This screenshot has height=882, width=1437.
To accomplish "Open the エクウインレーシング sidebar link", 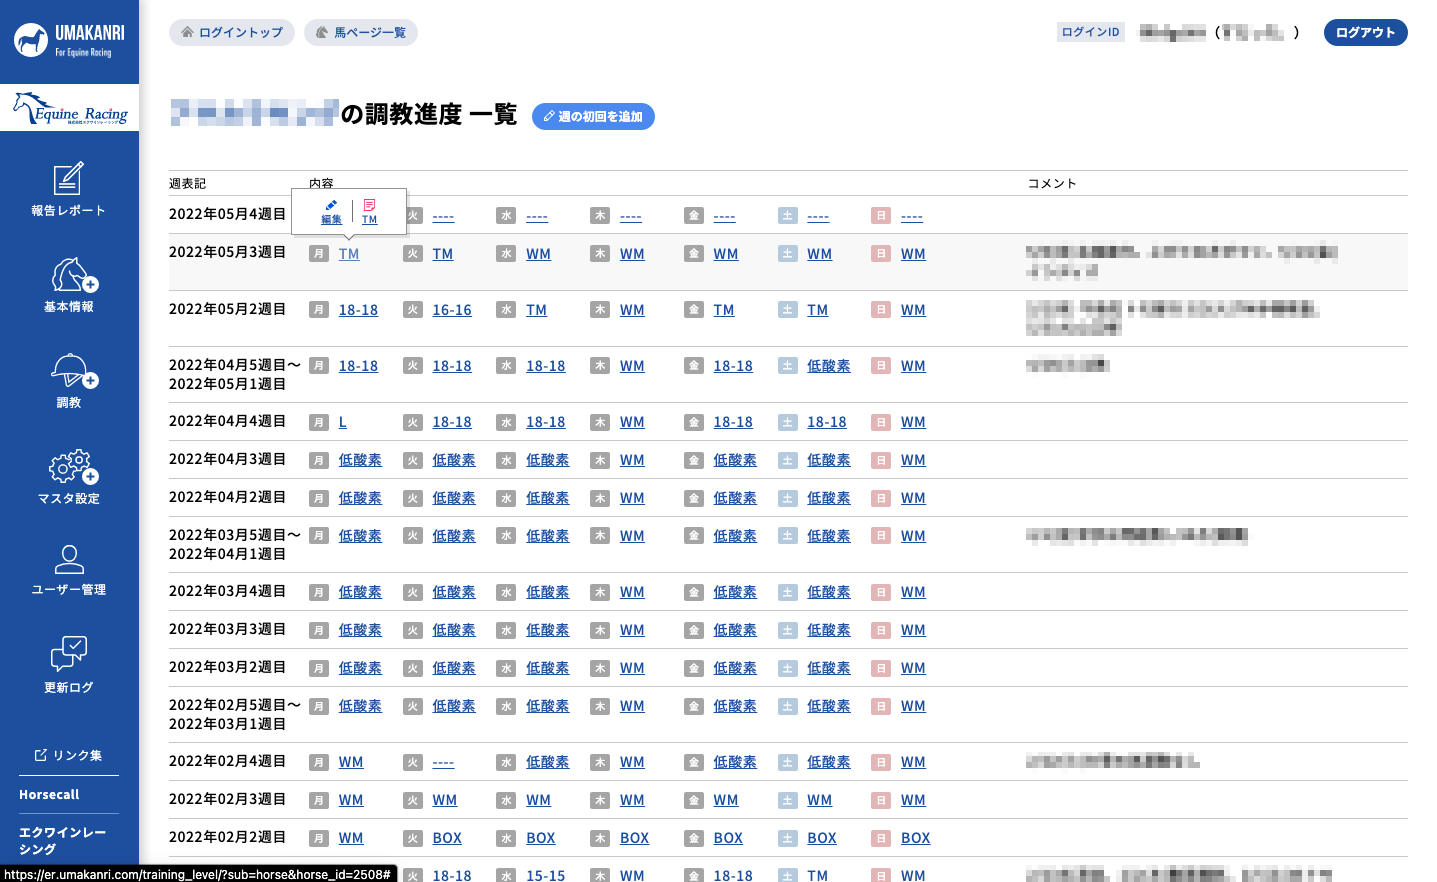I will pyautogui.click(x=62, y=840).
